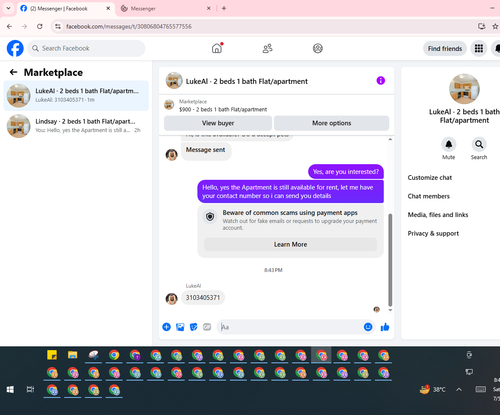
Task: Click the Search Facebook field
Action: coord(86,48)
